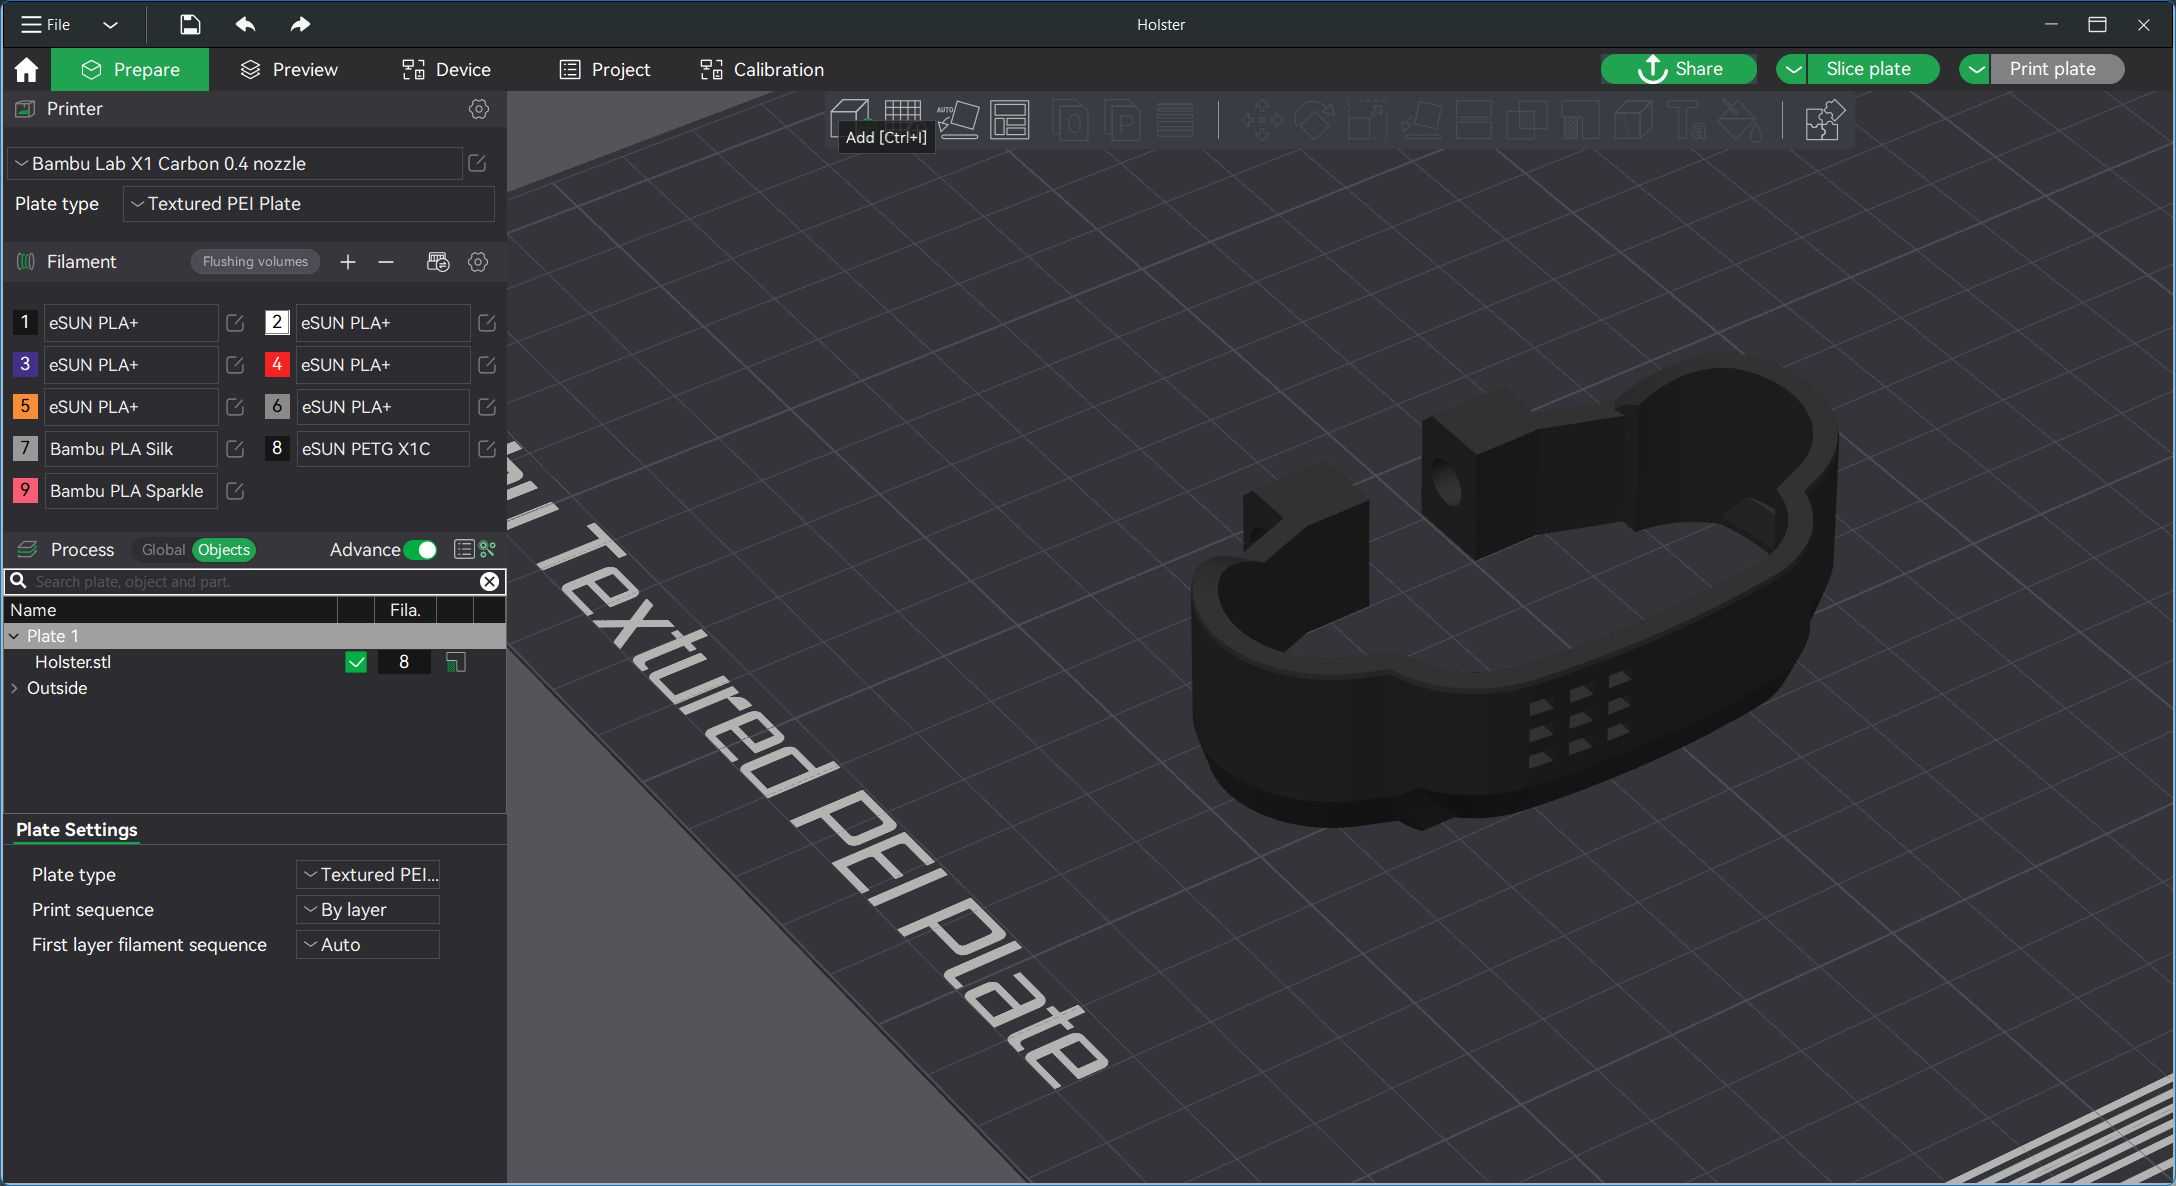Click the list icon beside Advance toggle

[x=464, y=549]
